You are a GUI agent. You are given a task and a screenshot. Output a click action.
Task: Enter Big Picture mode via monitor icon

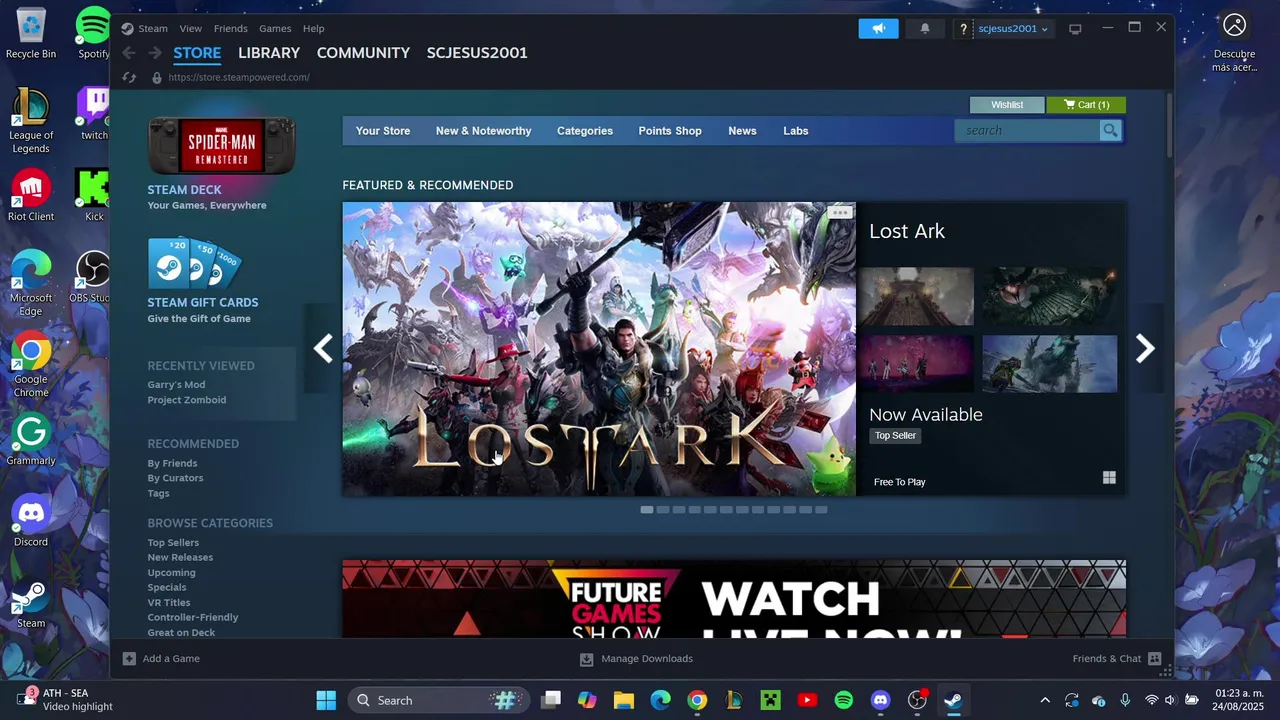click(1075, 29)
